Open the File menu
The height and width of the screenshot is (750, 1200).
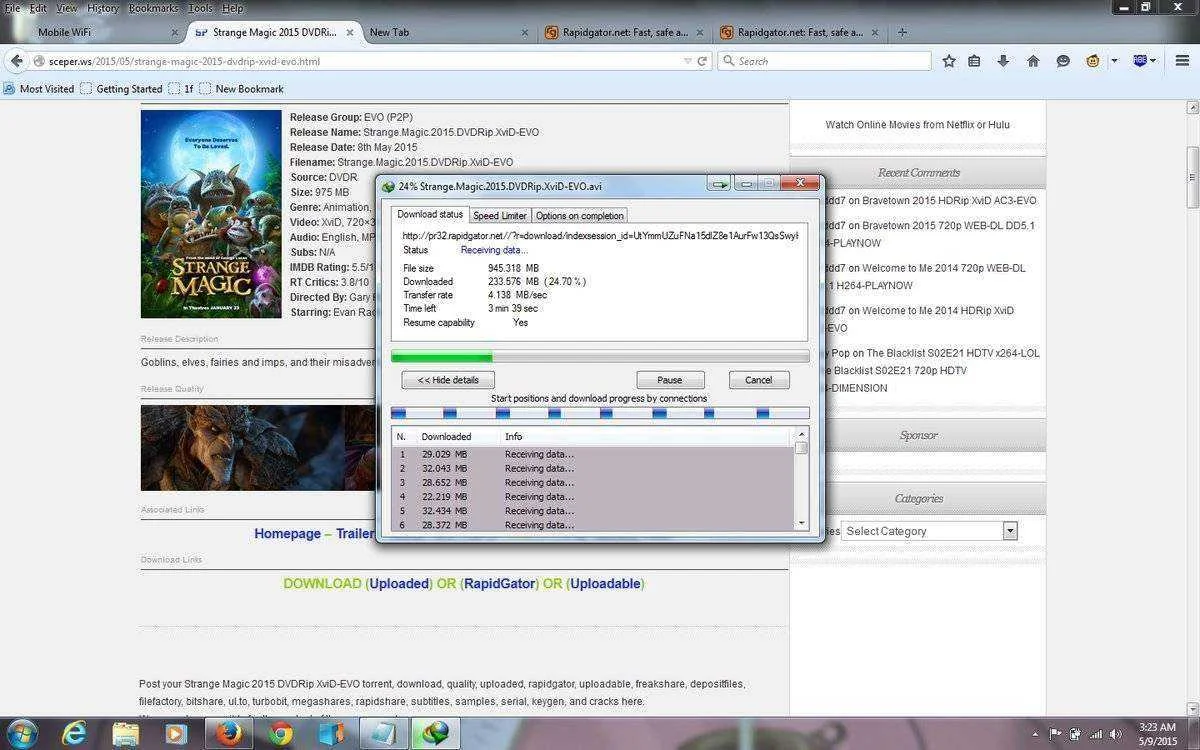pyautogui.click(x=12, y=8)
